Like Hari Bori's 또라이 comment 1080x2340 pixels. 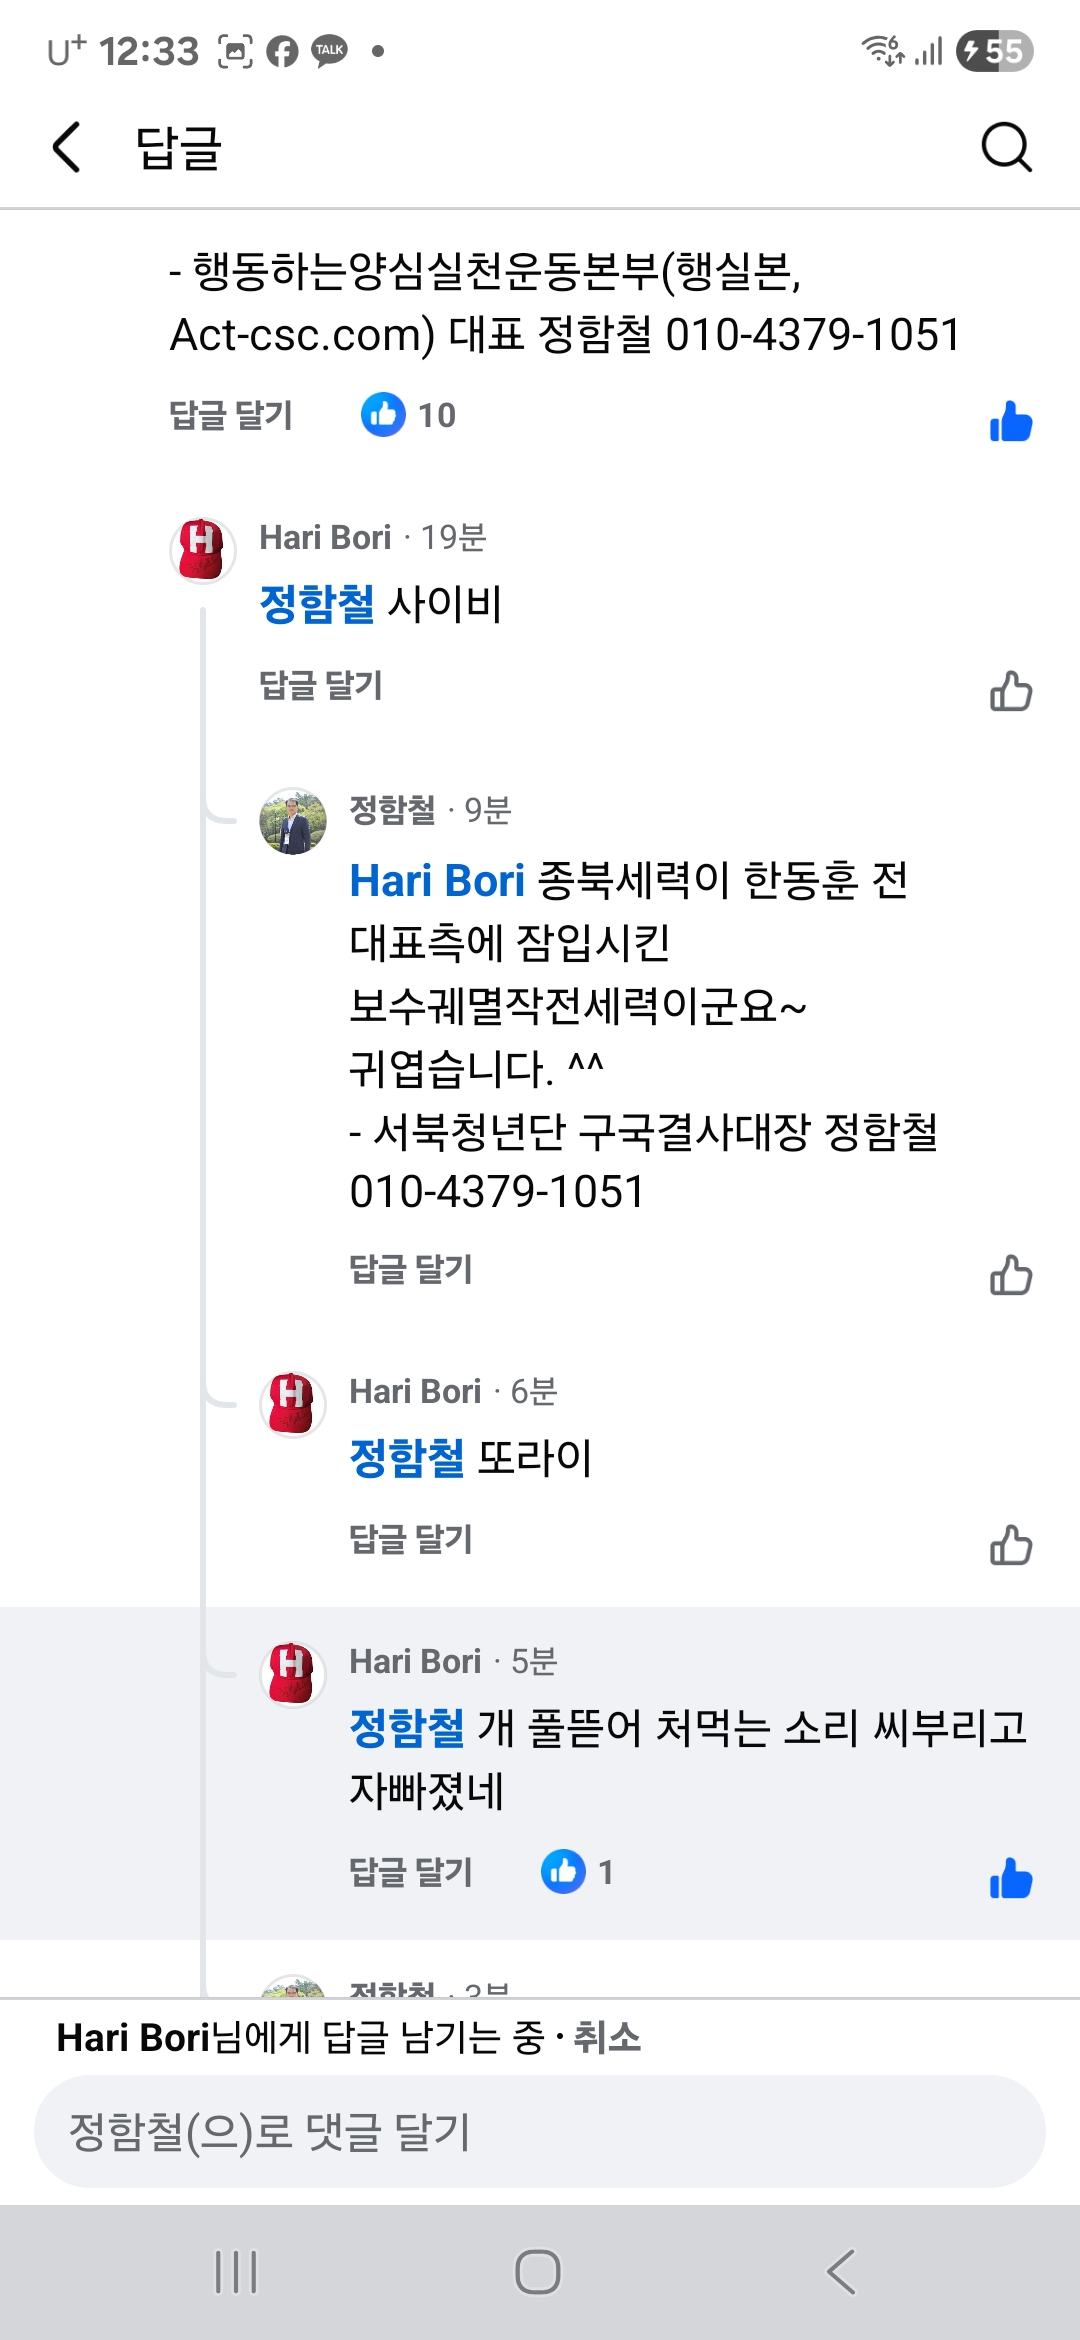pyautogui.click(x=1010, y=1545)
